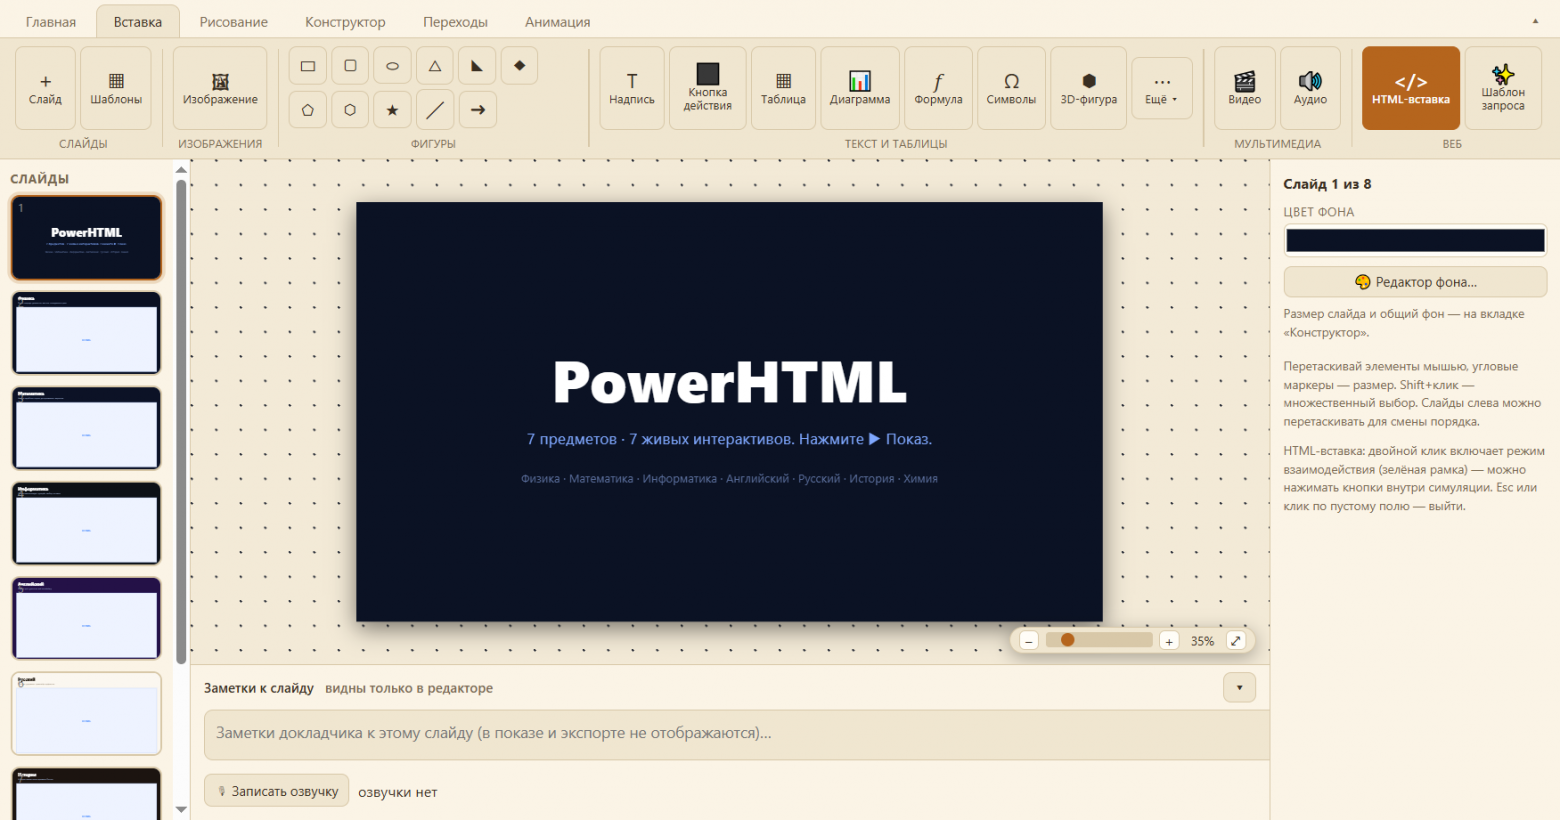The image size is (1560, 820).
Task: Select the star shape
Action: (392, 110)
